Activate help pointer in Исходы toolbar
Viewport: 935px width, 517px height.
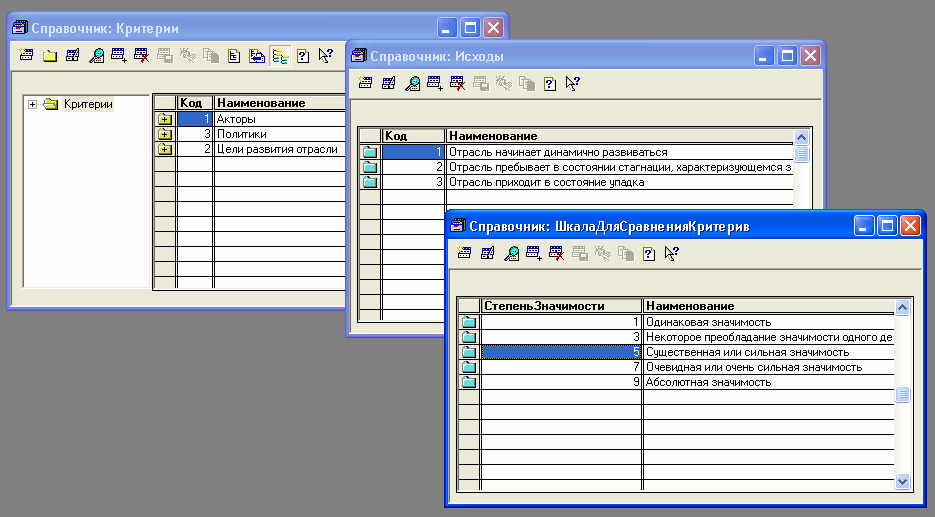click(572, 83)
